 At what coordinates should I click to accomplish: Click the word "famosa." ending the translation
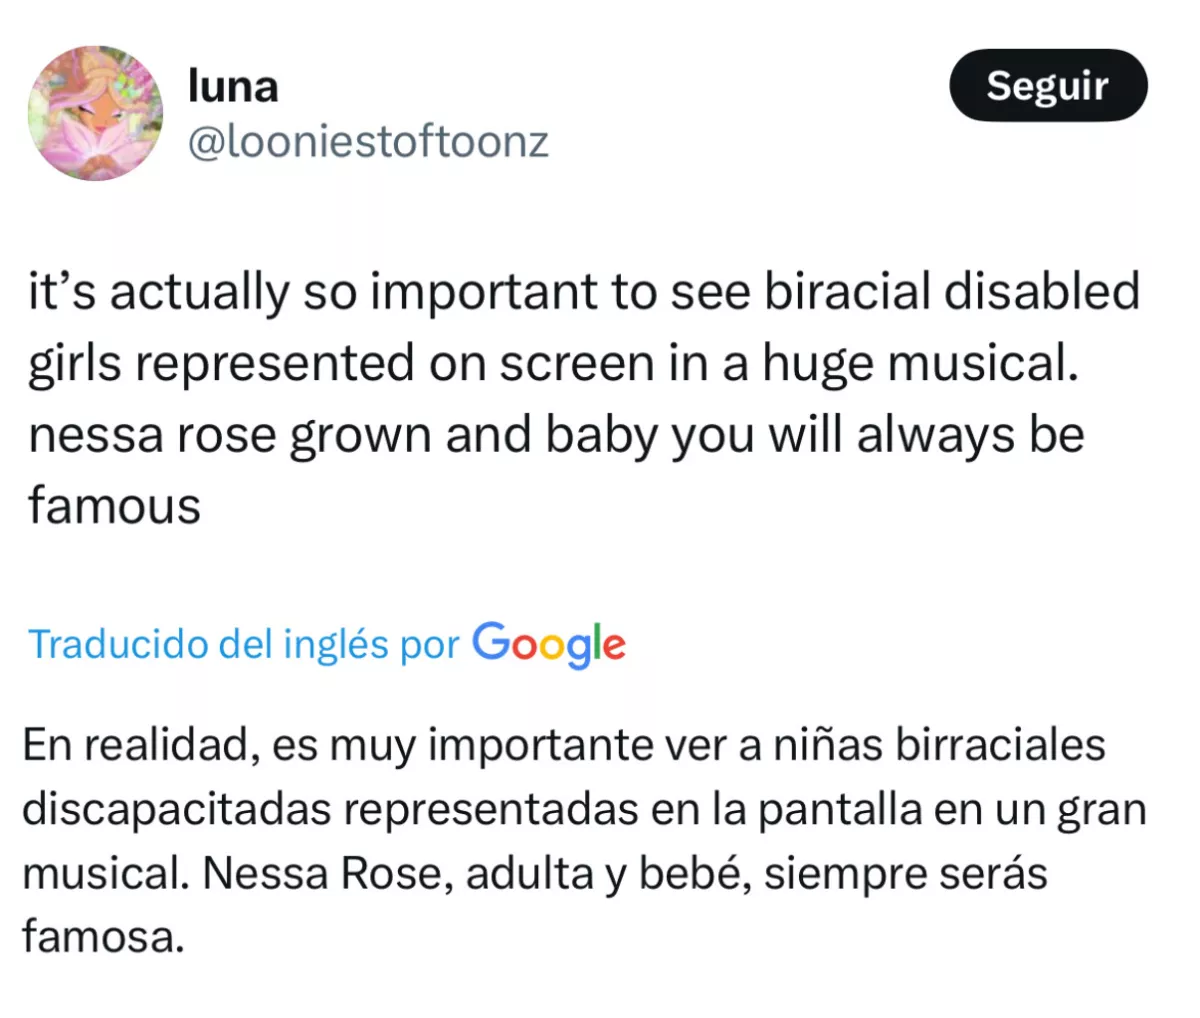pos(104,938)
